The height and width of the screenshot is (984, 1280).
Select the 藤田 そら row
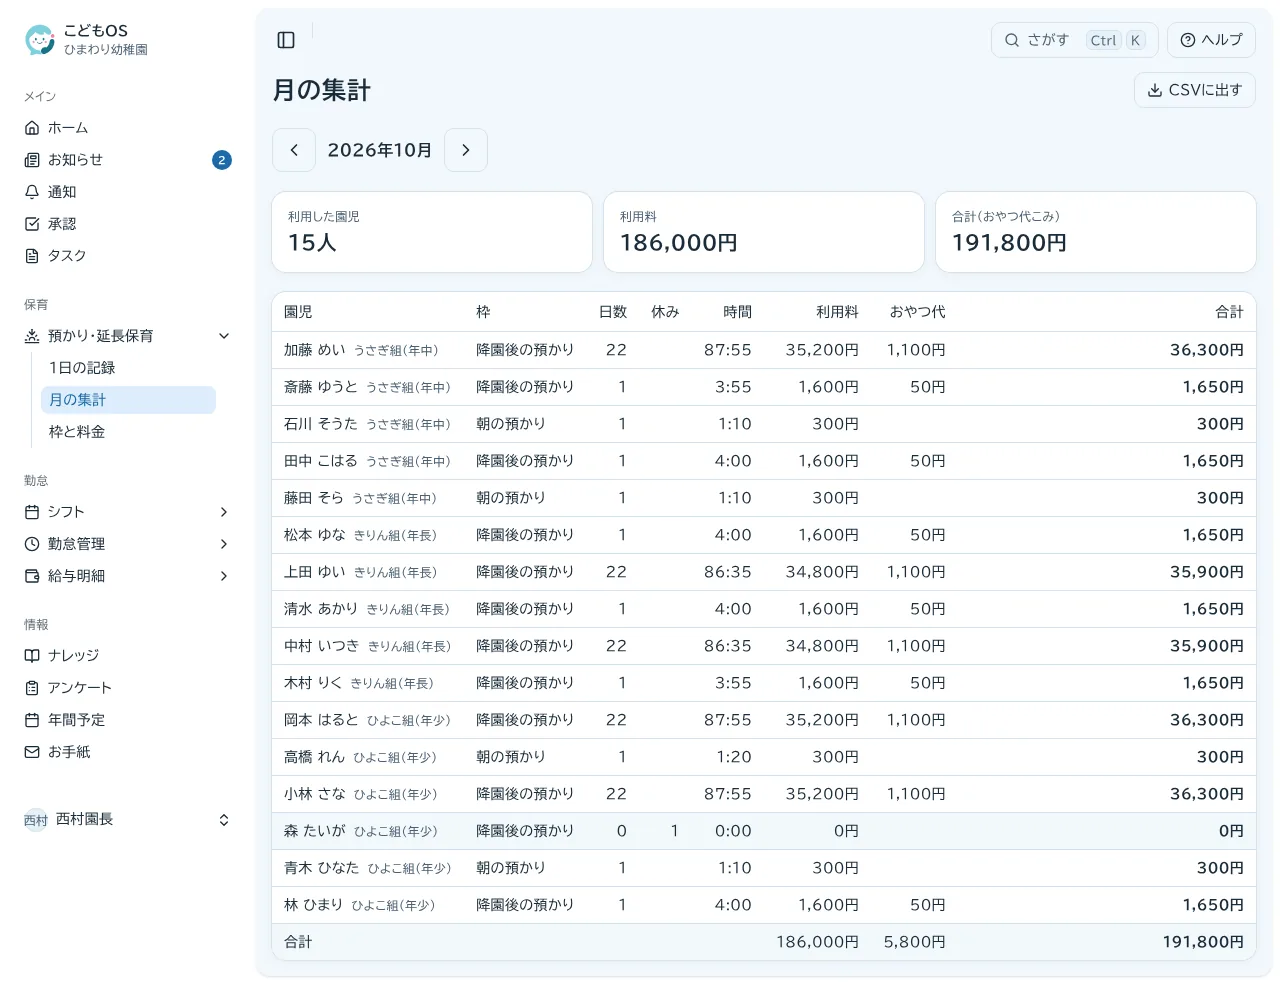764,498
